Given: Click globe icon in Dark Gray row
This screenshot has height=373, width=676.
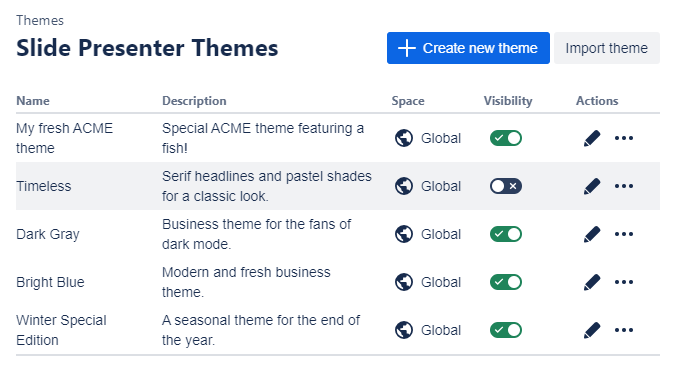Looking at the screenshot, I should [404, 234].
